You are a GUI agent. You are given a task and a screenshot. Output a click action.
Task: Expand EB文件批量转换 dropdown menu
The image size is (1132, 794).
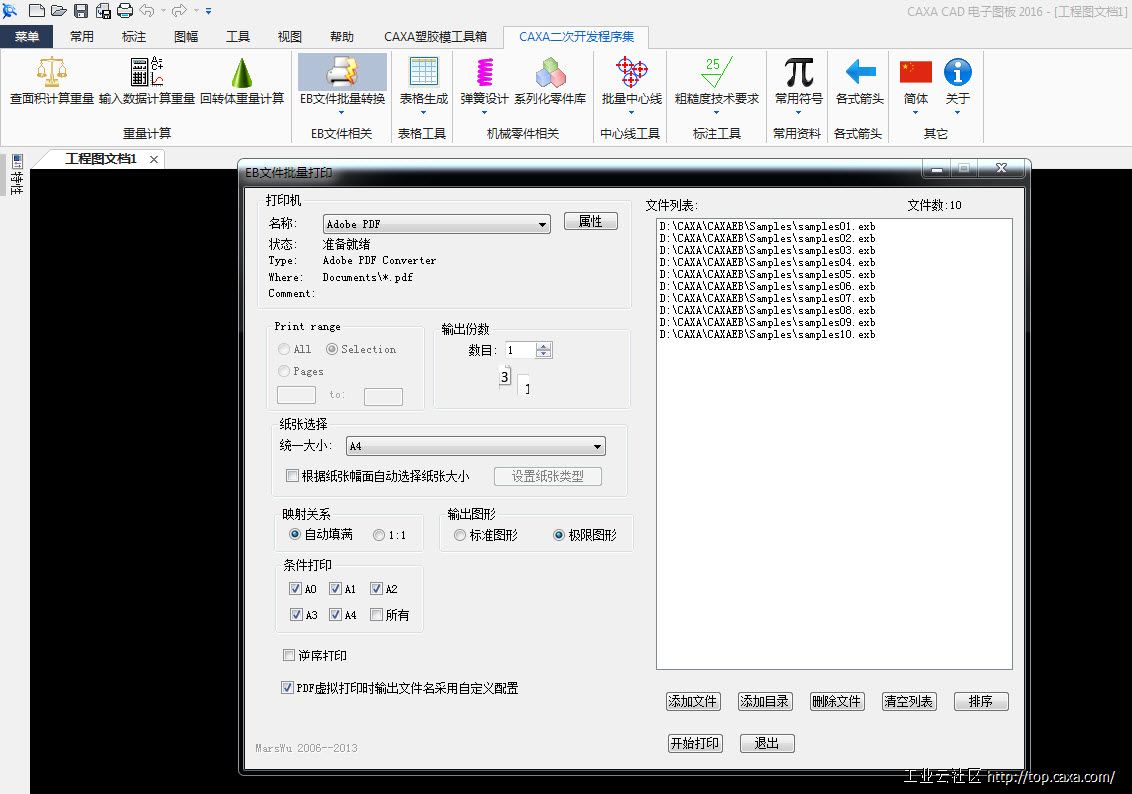(x=341, y=112)
